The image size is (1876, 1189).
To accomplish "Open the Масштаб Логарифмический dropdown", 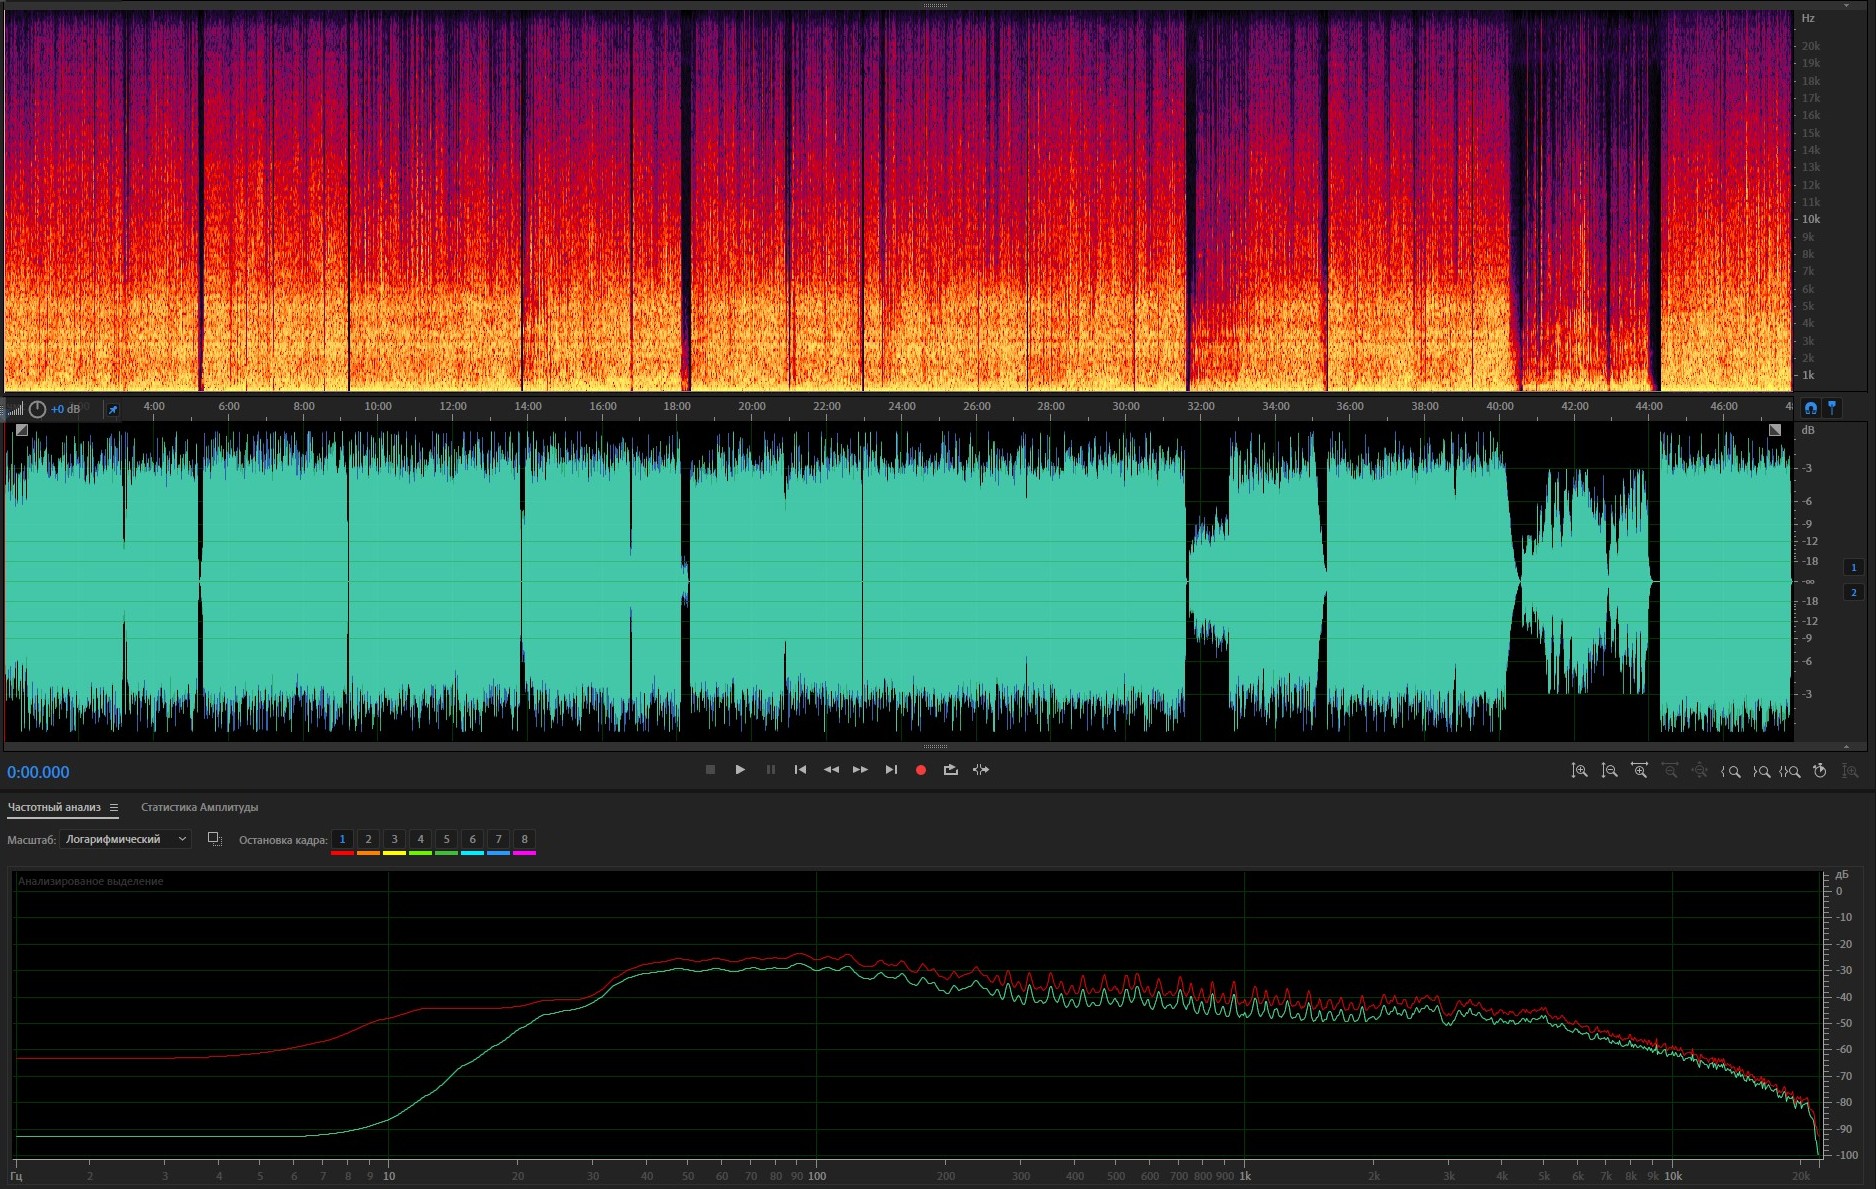I will point(125,839).
